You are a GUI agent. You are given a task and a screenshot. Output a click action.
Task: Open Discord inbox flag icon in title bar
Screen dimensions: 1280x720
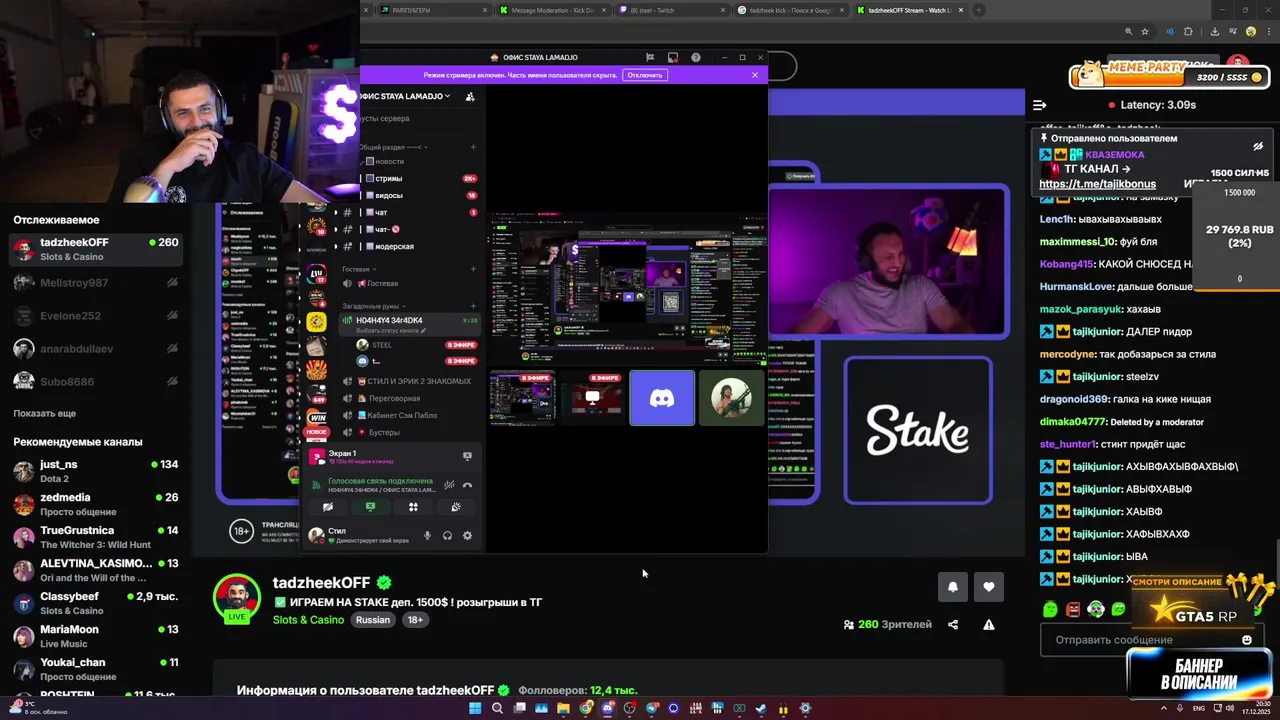[650, 57]
